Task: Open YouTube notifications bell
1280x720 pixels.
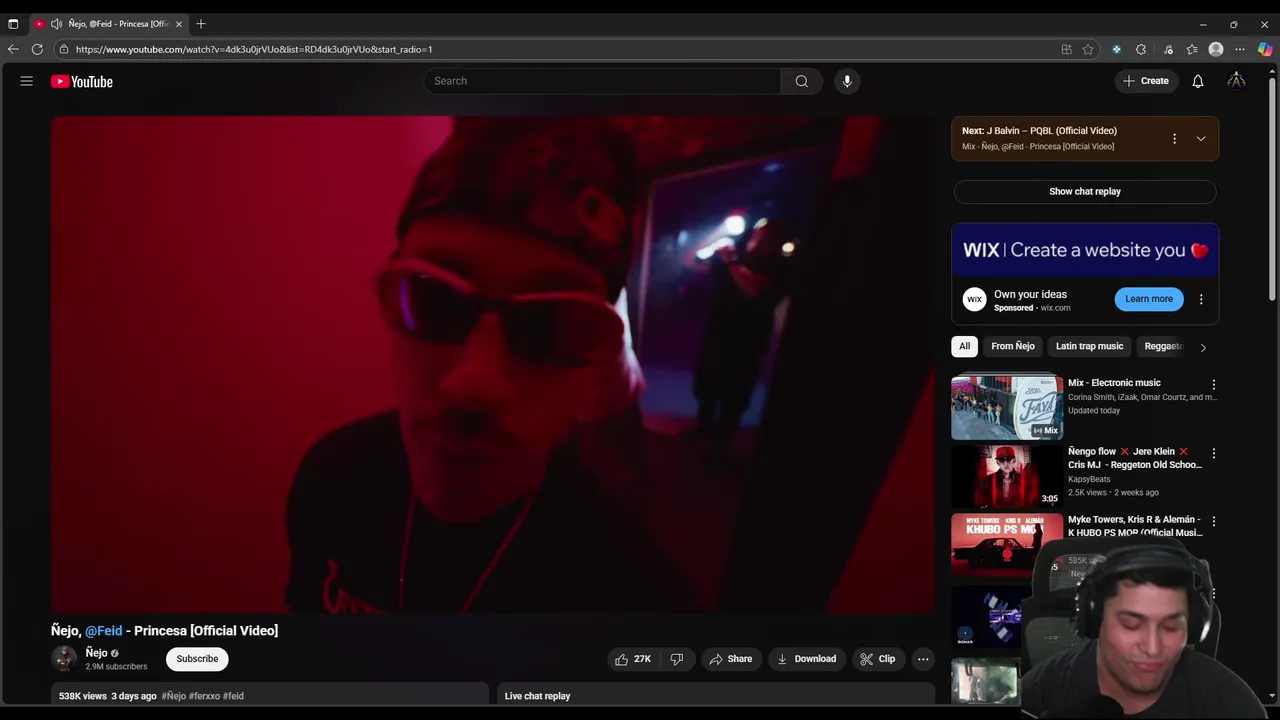Action: pos(1197,81)
